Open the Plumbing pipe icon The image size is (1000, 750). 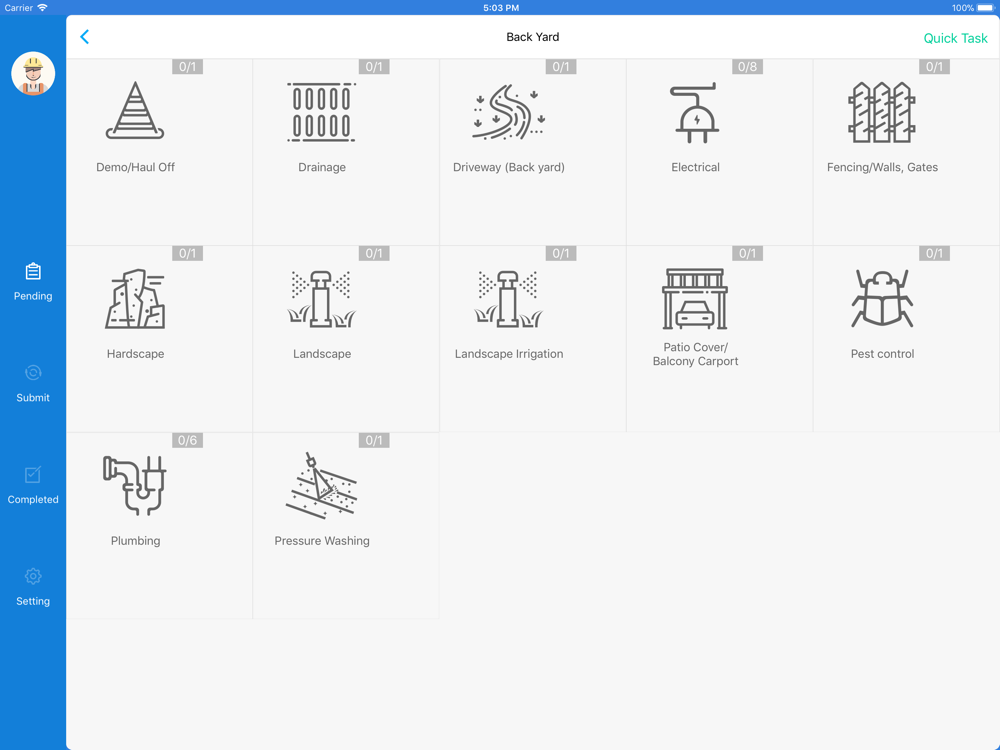[x=135, y=485]
